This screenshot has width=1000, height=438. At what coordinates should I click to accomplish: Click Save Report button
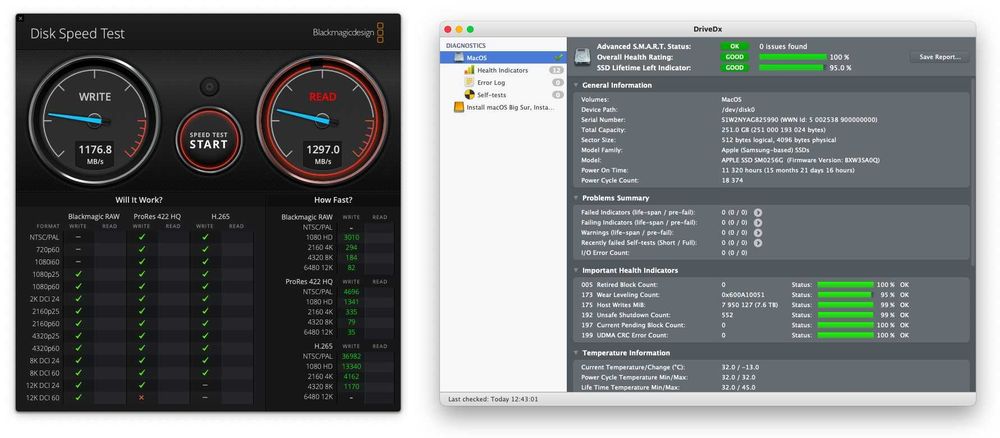(x=939, y=57)
